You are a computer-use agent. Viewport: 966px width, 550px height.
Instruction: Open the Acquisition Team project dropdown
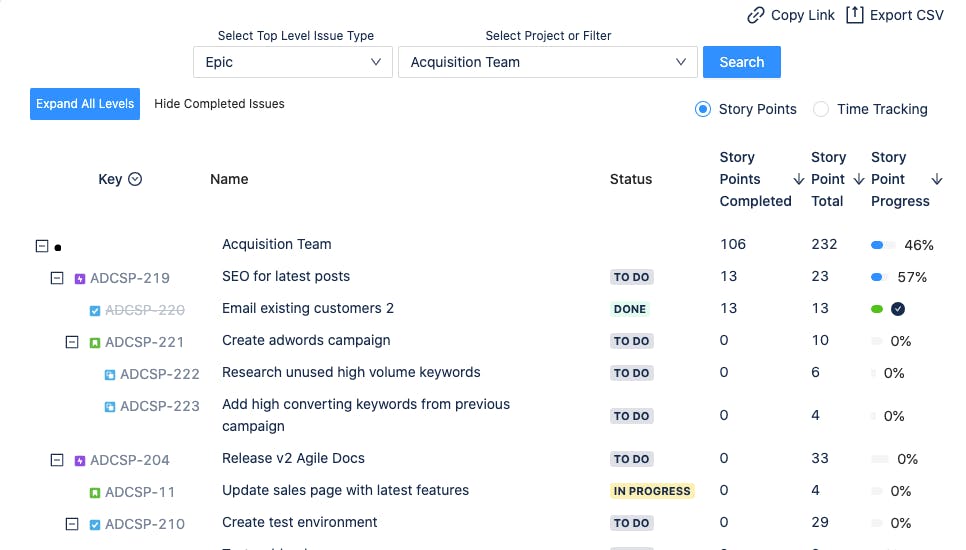(x=547, y=62)
